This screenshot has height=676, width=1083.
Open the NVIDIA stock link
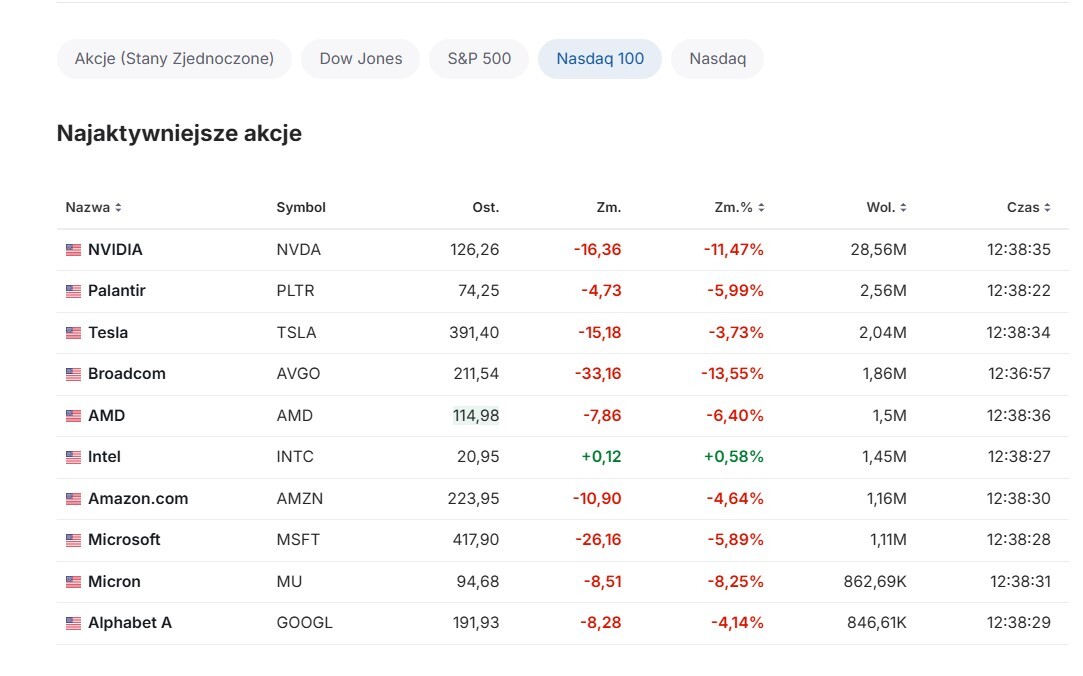coord(115,250)
